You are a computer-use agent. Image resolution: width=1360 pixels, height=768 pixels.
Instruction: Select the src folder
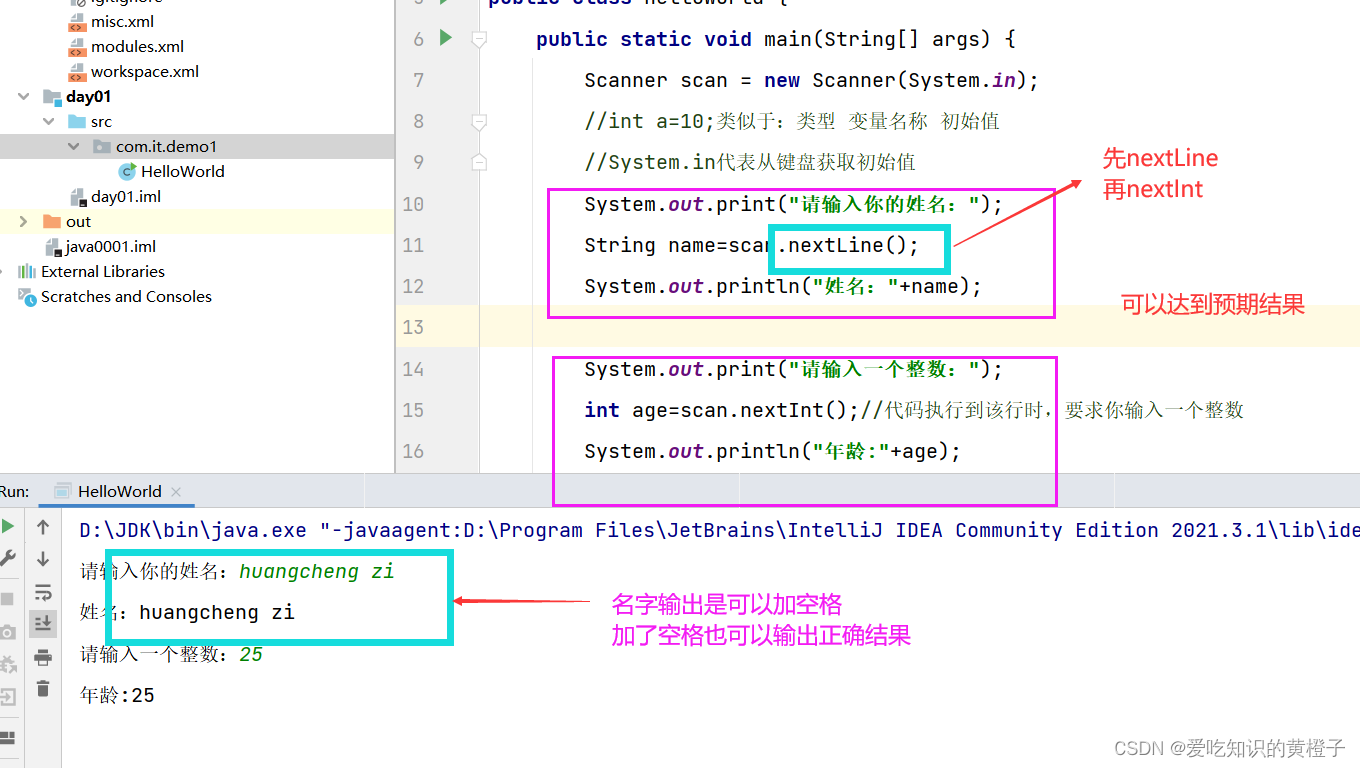[101, 122]
